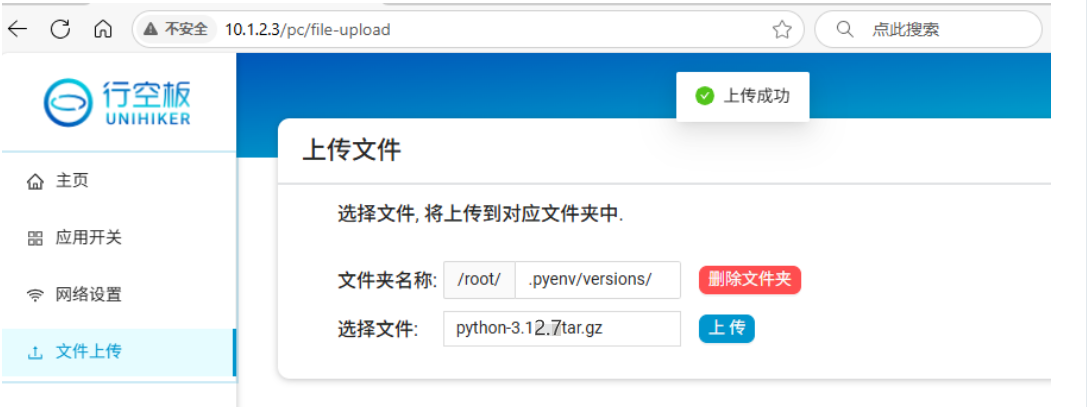
Task: Click the 上传成功 notification text
Action: [756, 96]
